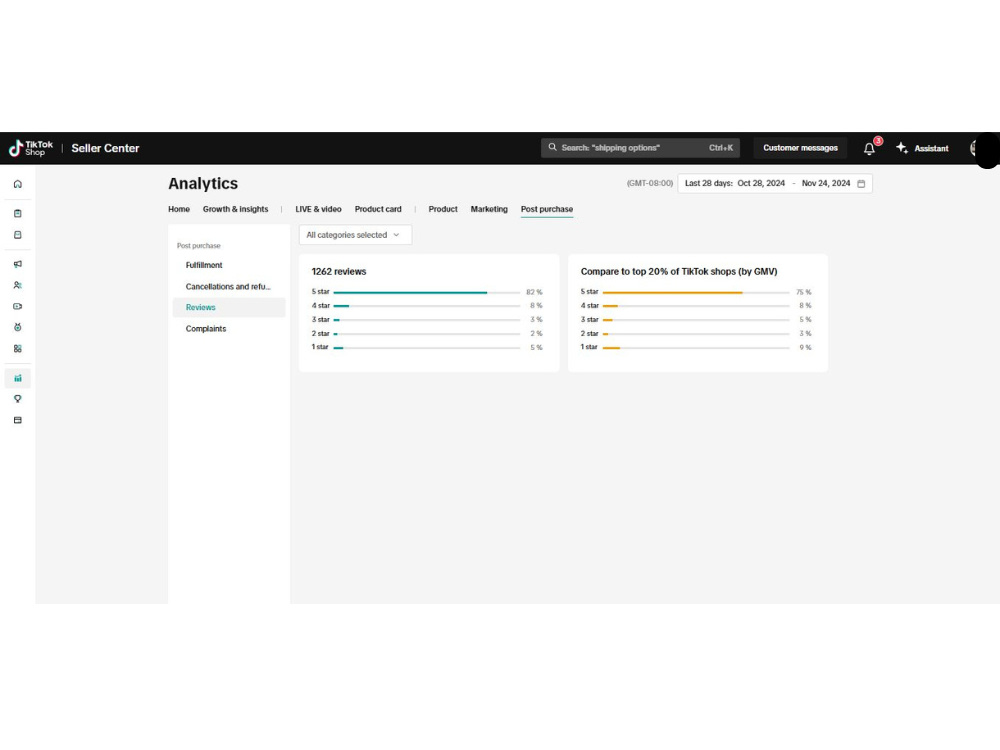Click the GMT-08:00 timezone label
Screen dimensions: 1000x750
650,184
